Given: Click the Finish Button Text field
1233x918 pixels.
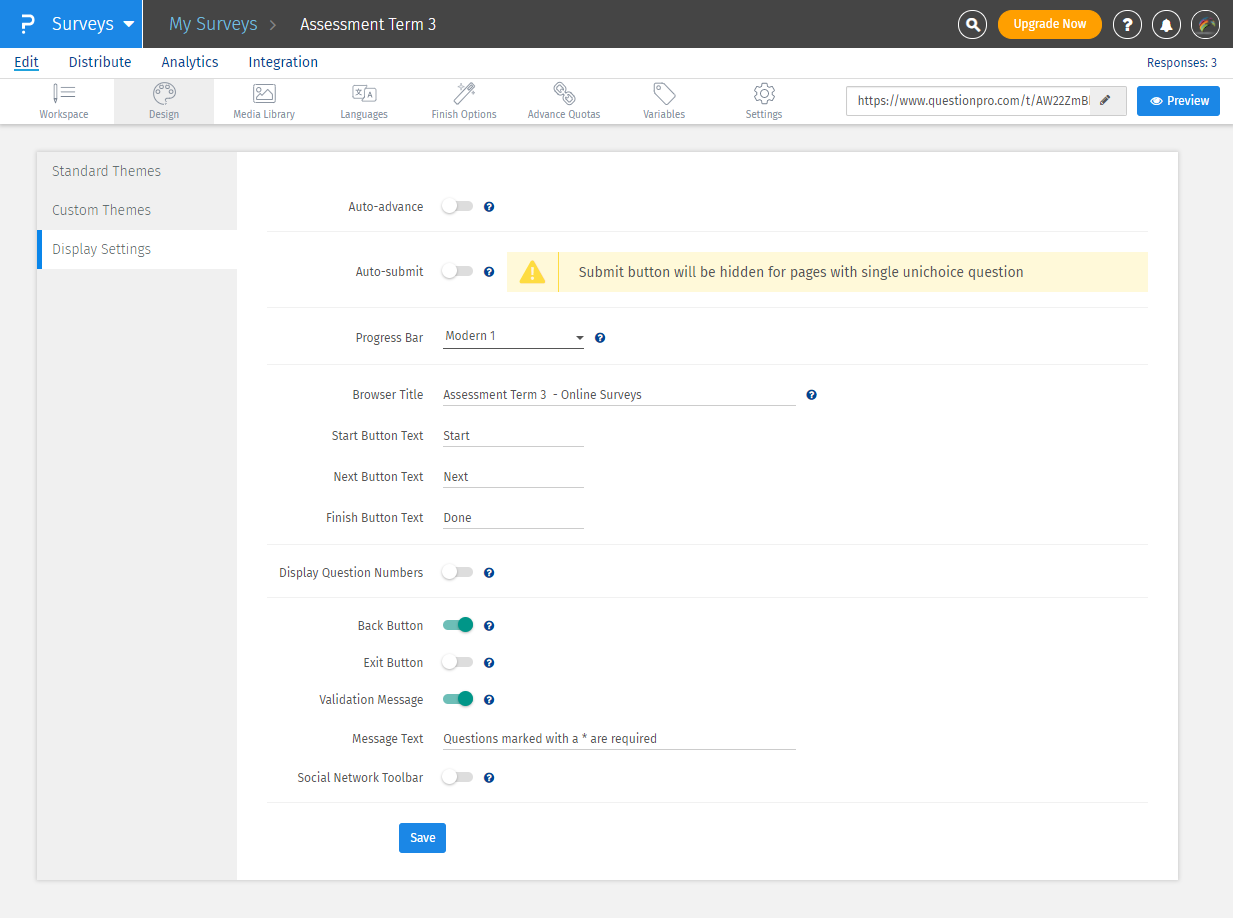Looking at the screenshot, I should [x=513, y=517].
